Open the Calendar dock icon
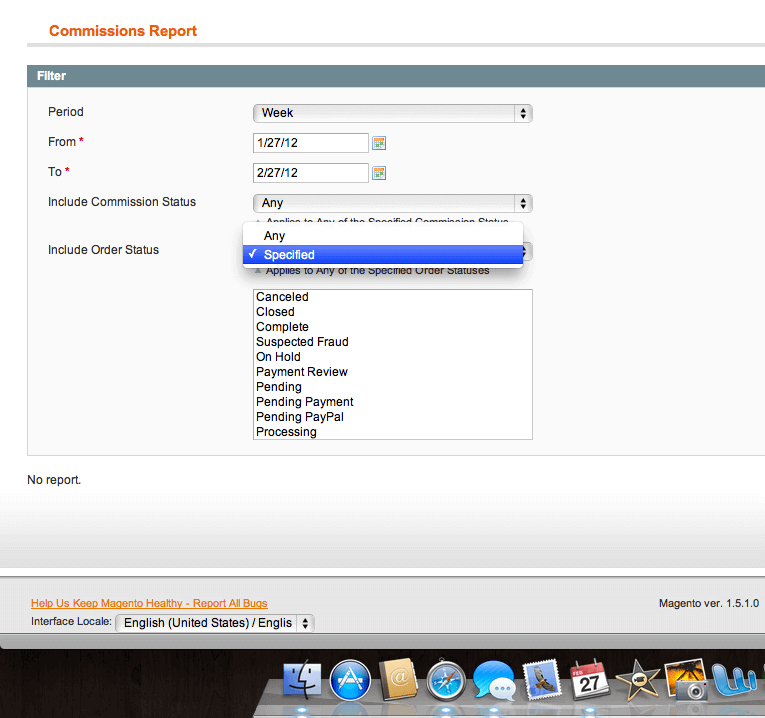765x718 pixels. [x=589, y=680]
